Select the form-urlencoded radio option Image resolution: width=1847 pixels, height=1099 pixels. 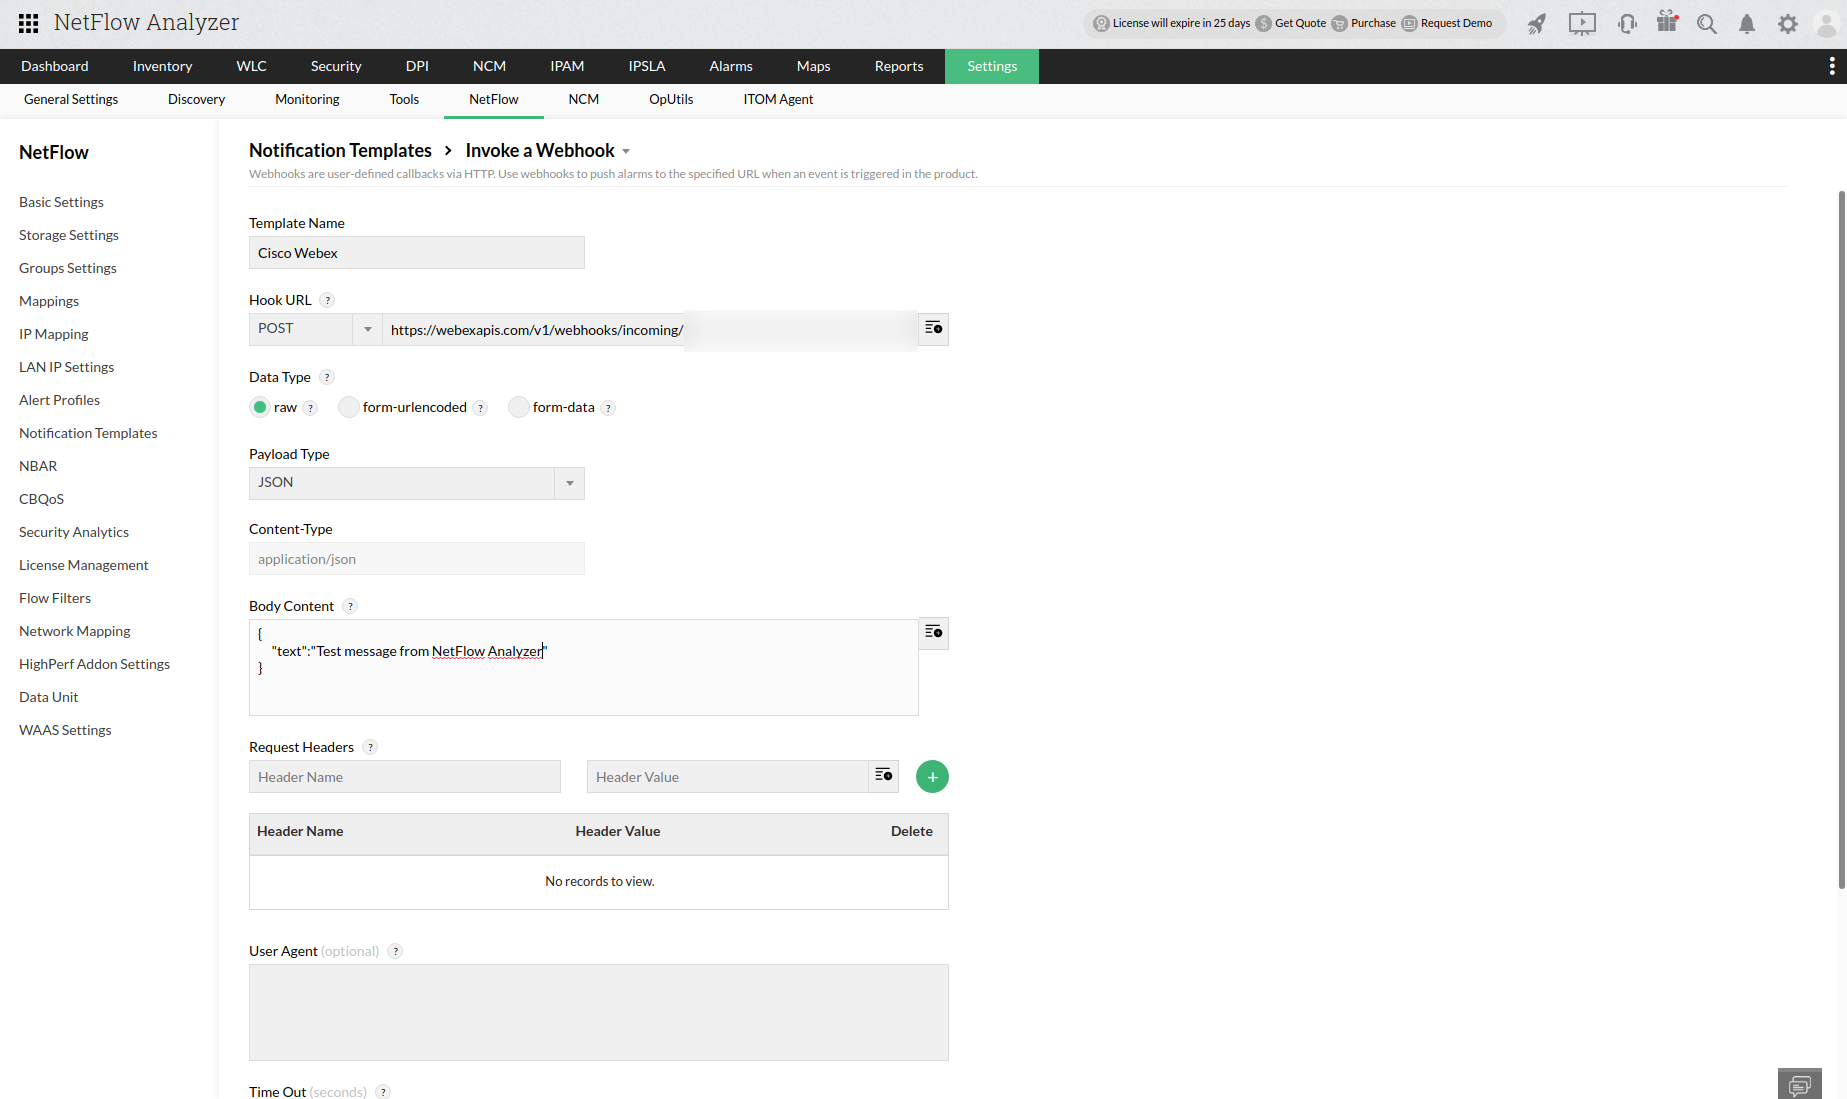click(x=348, y=407)
